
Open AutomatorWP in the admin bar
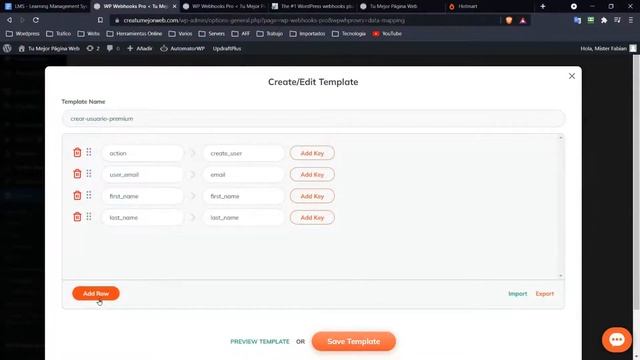pos(182,48)
